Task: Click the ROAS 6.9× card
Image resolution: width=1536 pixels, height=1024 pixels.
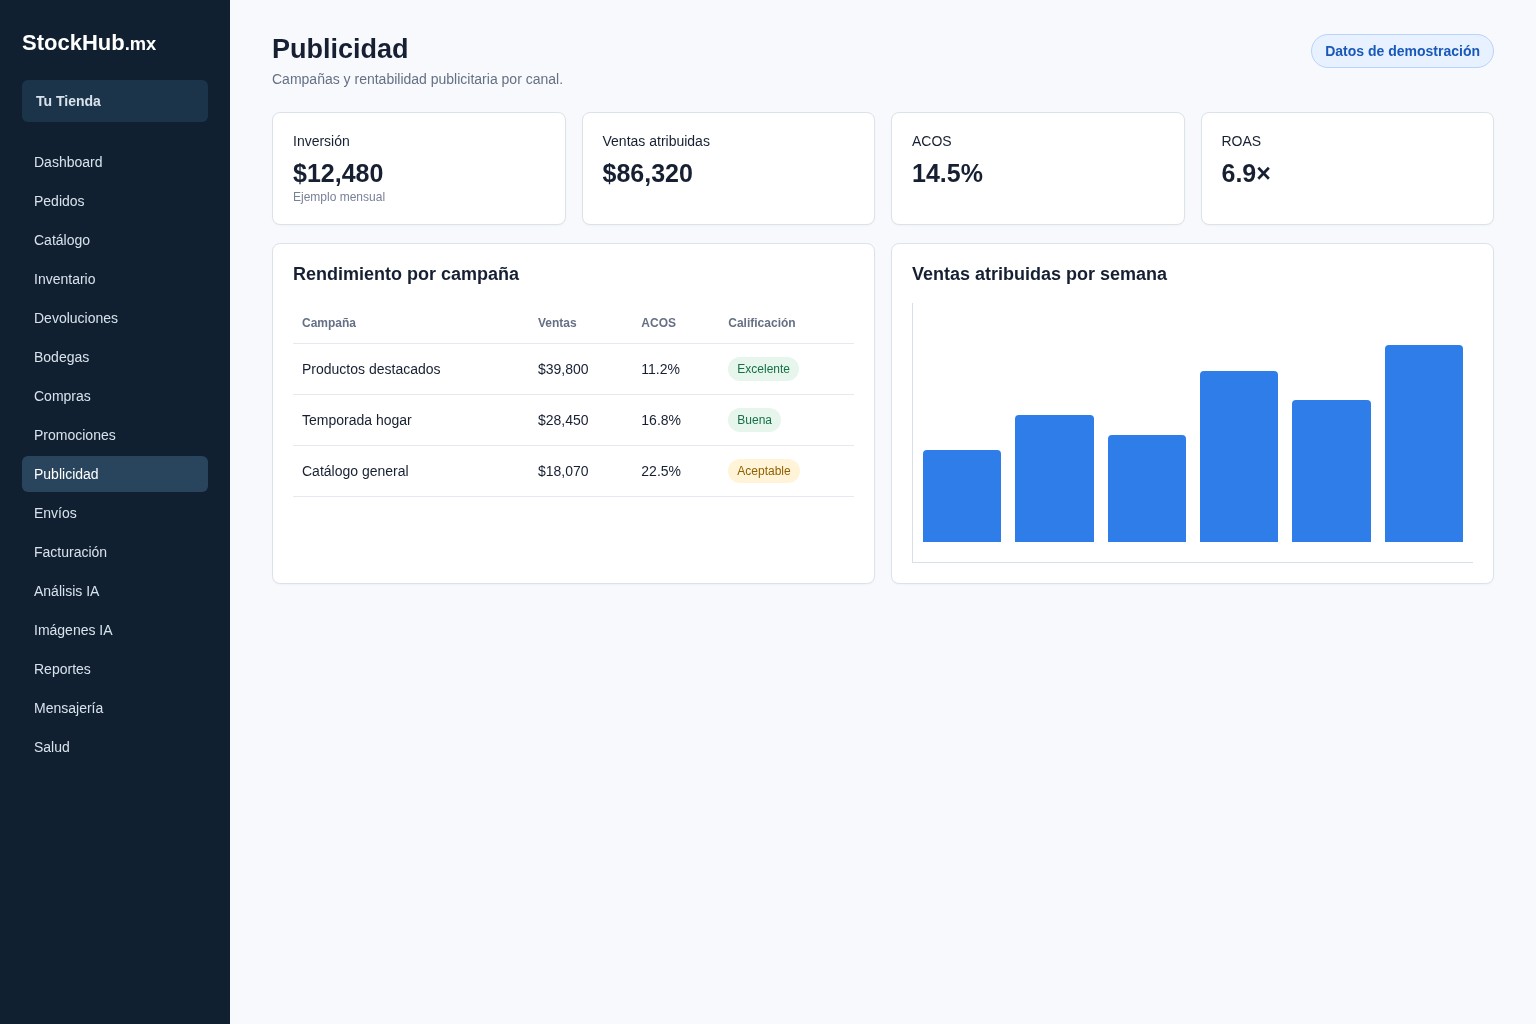Action: click(x=1347, y=168)
